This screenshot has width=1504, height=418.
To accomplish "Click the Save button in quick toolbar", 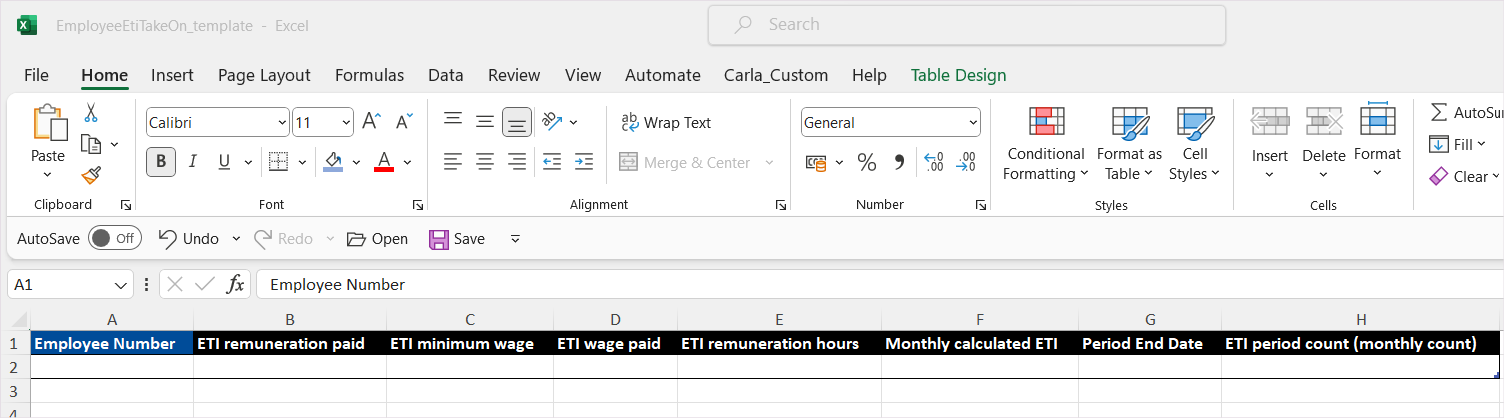I will (x=457, y=239).
